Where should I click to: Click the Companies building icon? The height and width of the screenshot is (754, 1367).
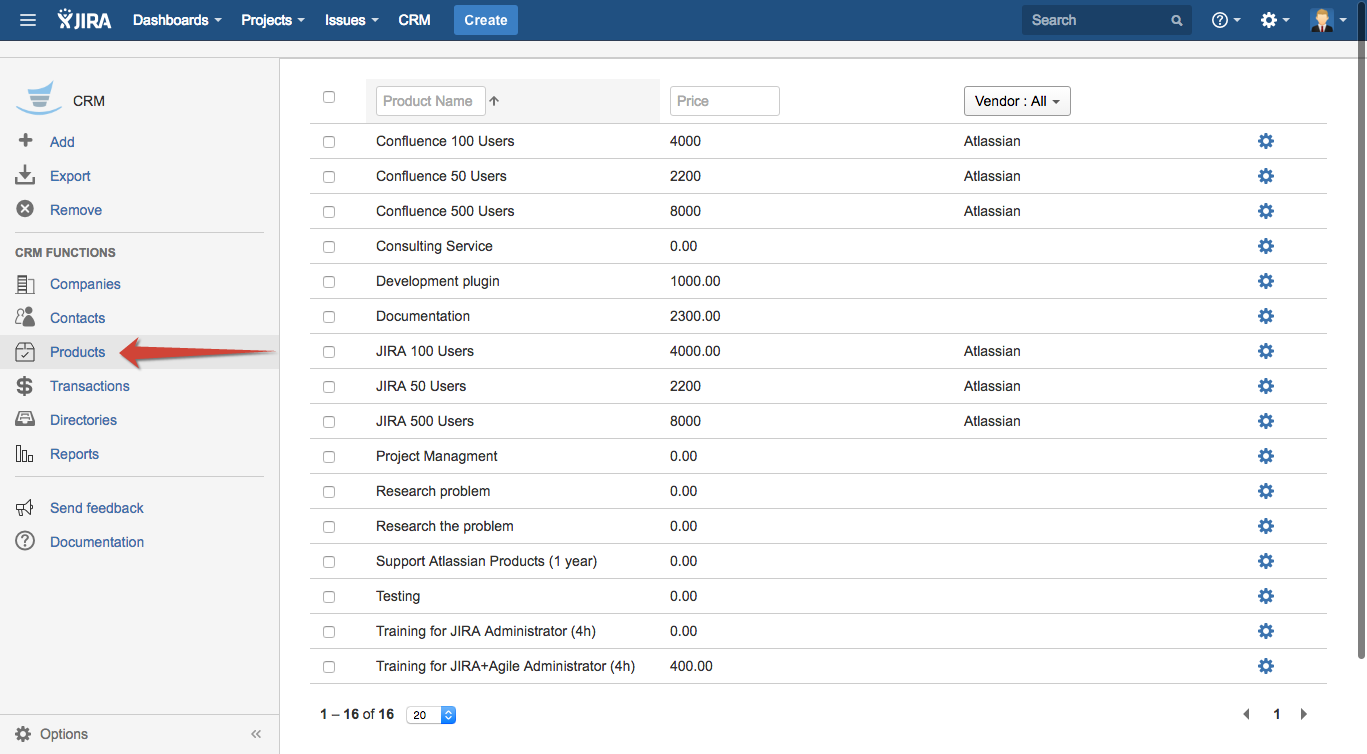click(25, 284)
